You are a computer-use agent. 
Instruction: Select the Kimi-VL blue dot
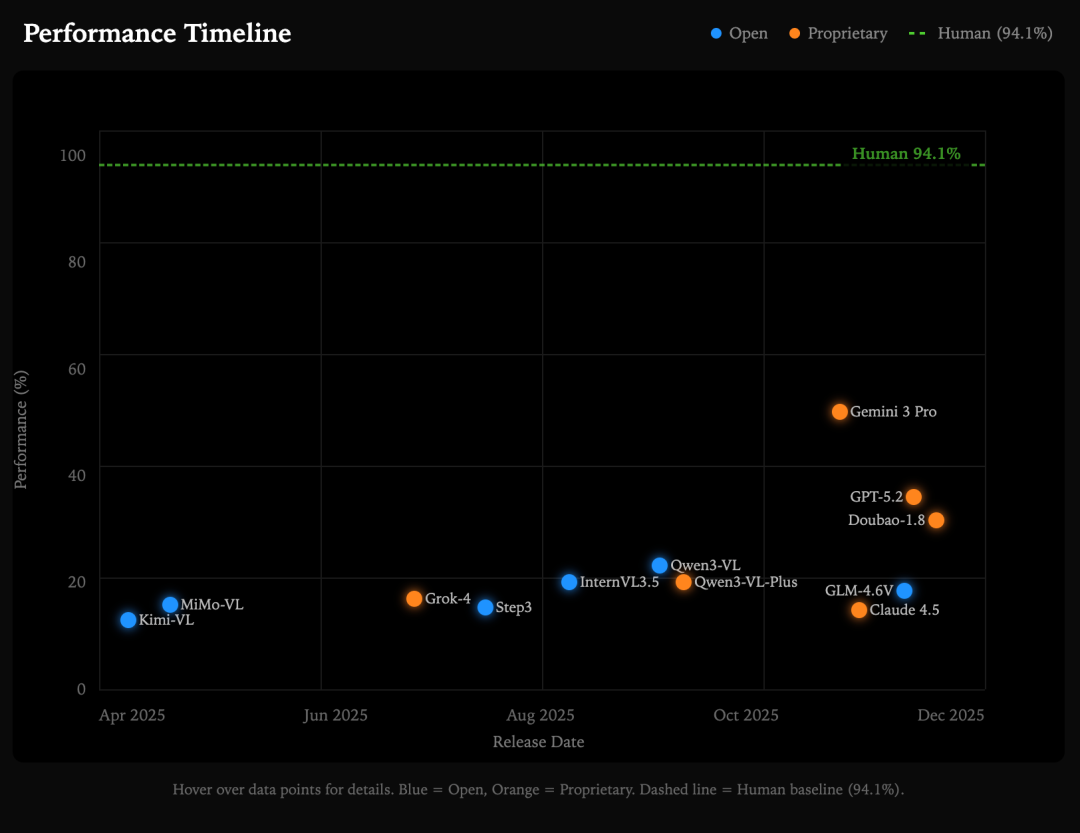128,620
